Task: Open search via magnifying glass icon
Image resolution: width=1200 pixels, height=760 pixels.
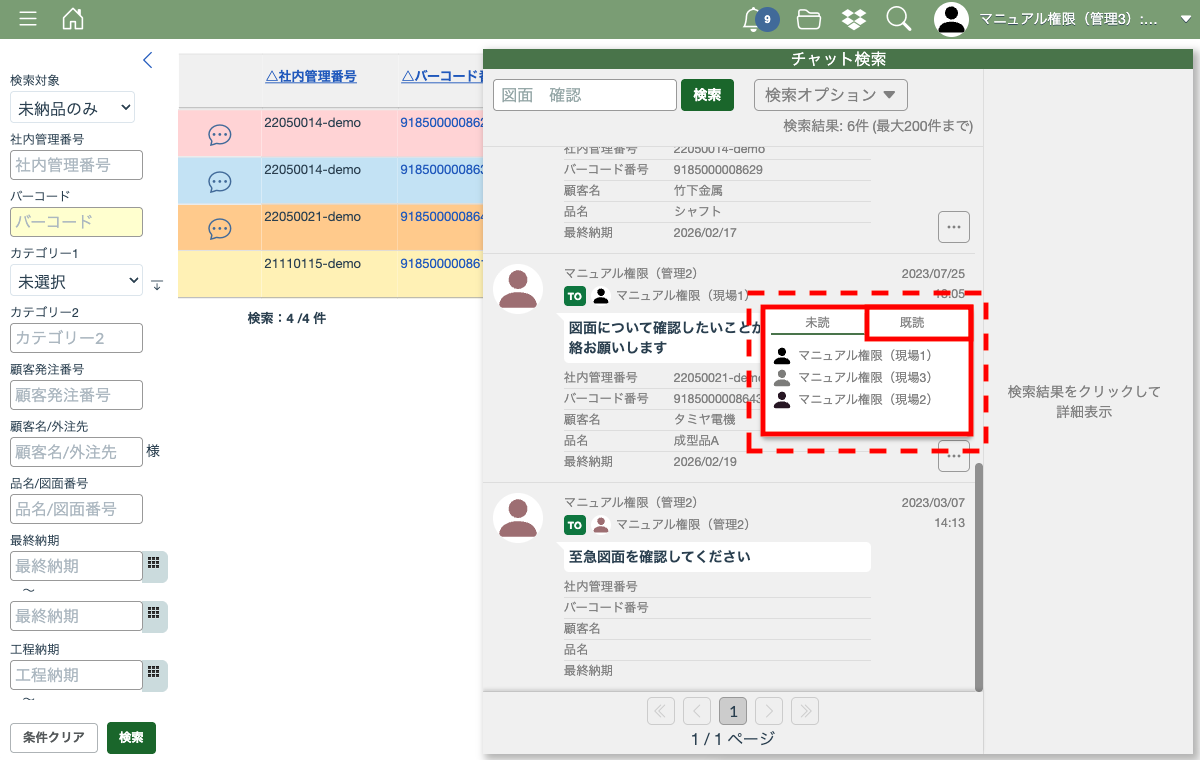Action: [898, 19]
